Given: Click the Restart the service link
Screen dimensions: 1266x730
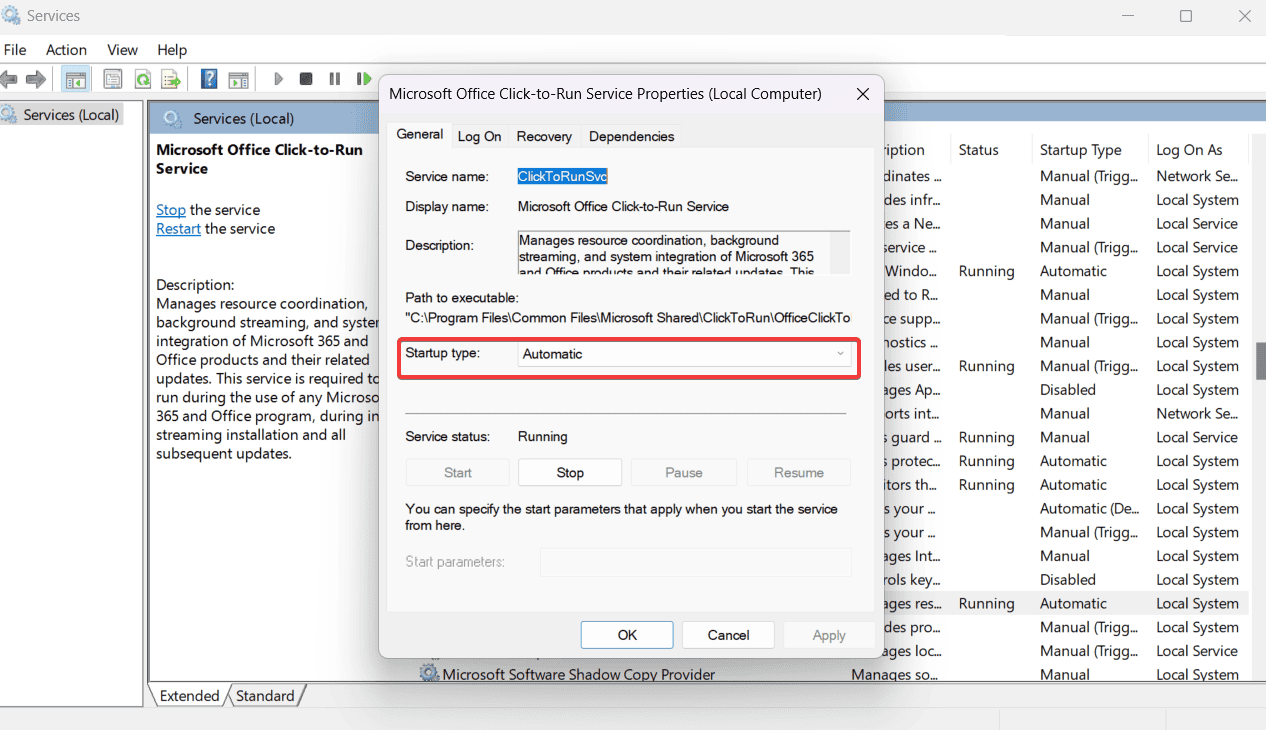Looking at the screenshot, I should (178, 228).
